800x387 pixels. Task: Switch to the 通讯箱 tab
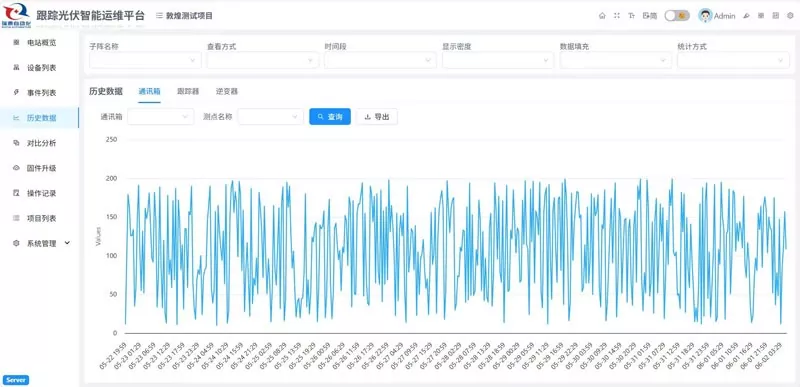pyautogui.click(x=149, y=92)
